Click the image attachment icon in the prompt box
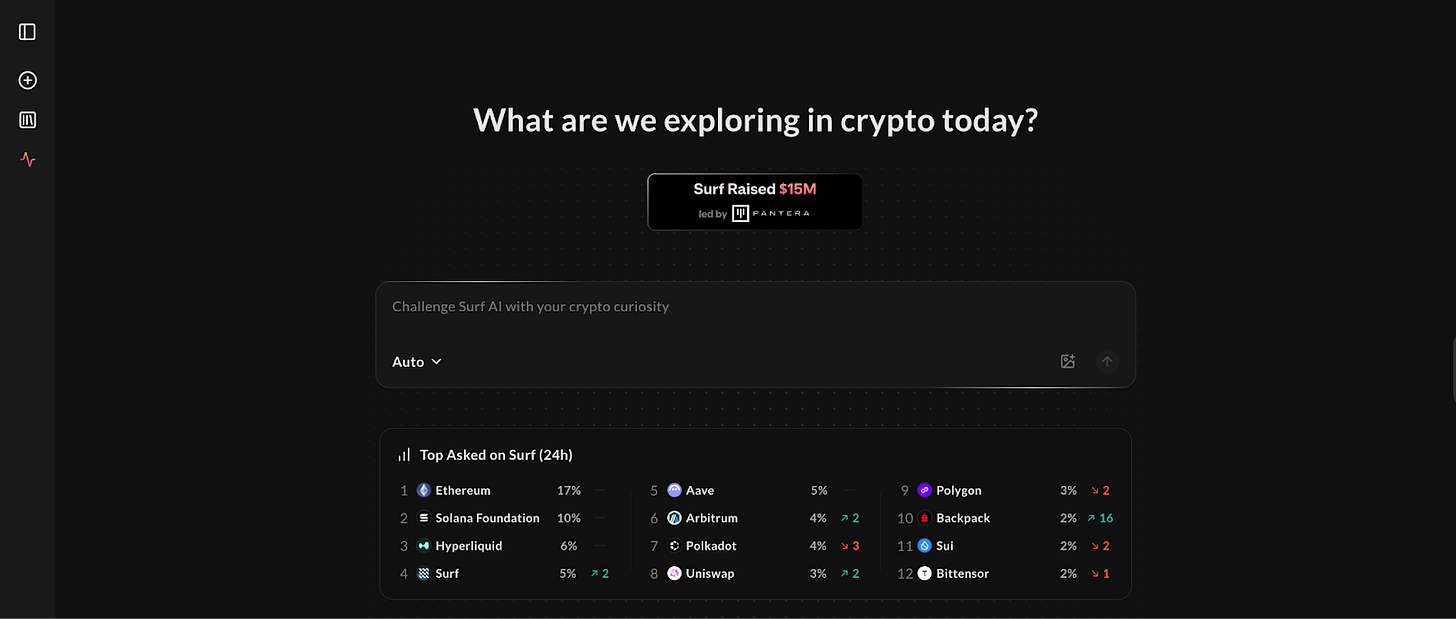The width and height of the screenshot is (1456, 619). point(1068,361)
